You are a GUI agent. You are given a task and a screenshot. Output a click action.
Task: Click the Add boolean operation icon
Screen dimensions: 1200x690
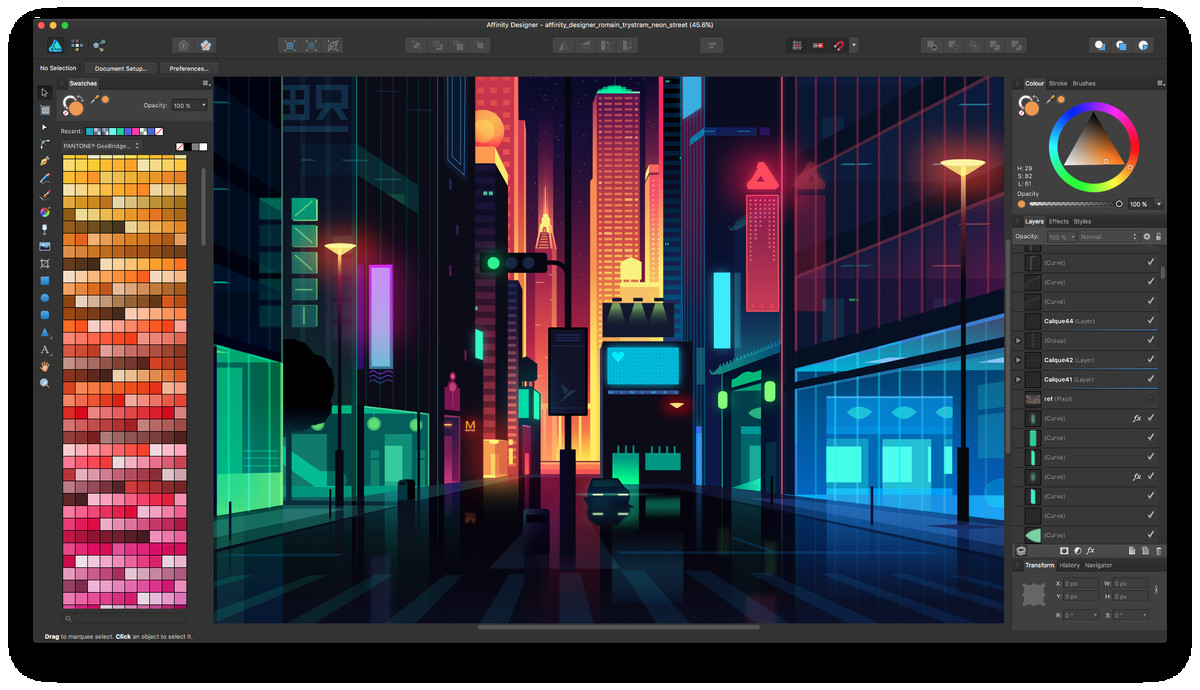[x=932, y=45]
